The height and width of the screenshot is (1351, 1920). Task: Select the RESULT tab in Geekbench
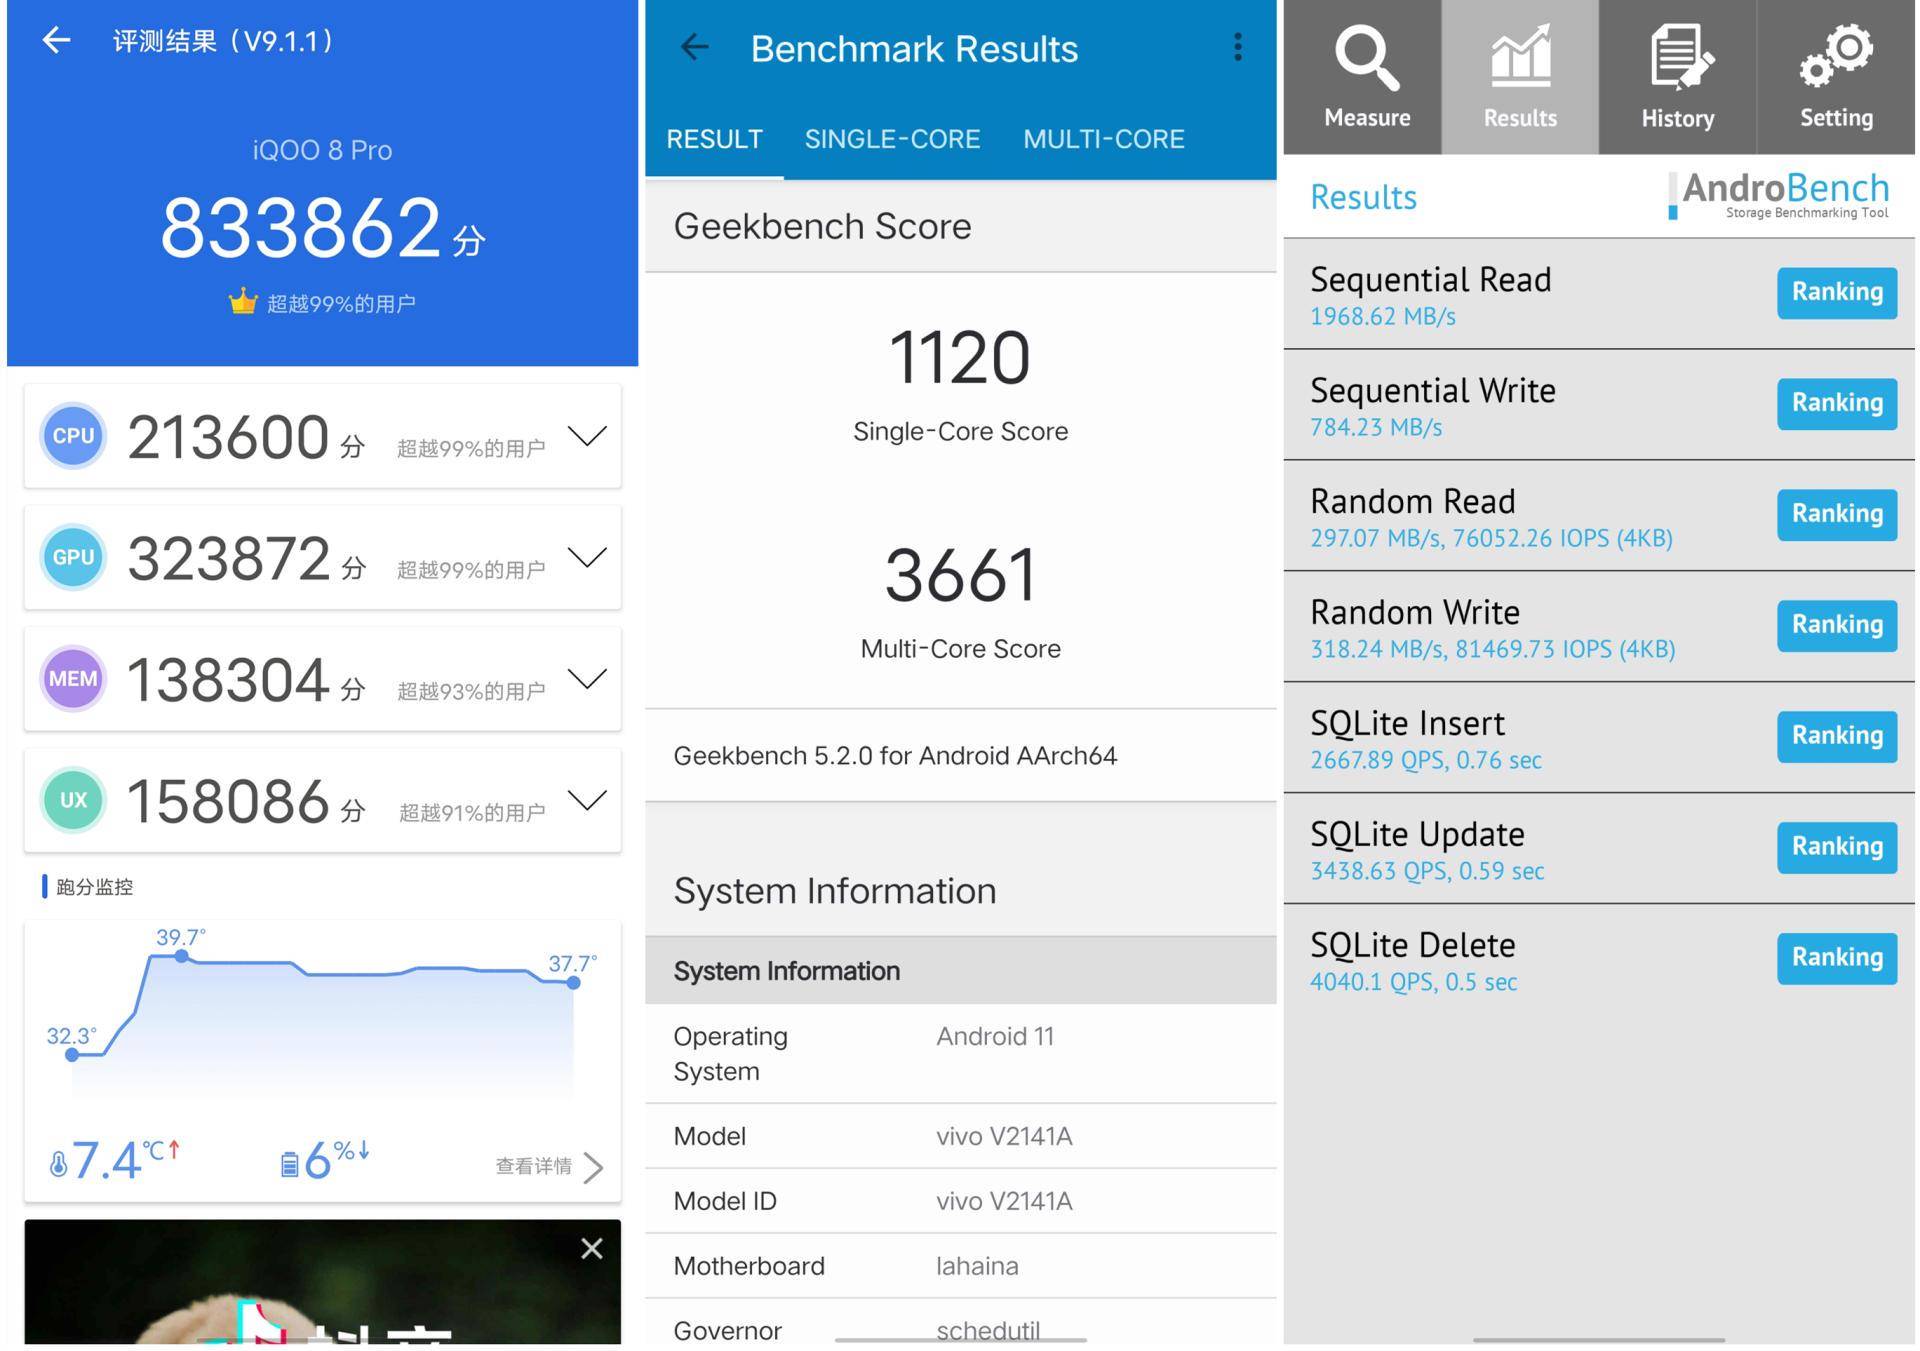pos(714,139)
